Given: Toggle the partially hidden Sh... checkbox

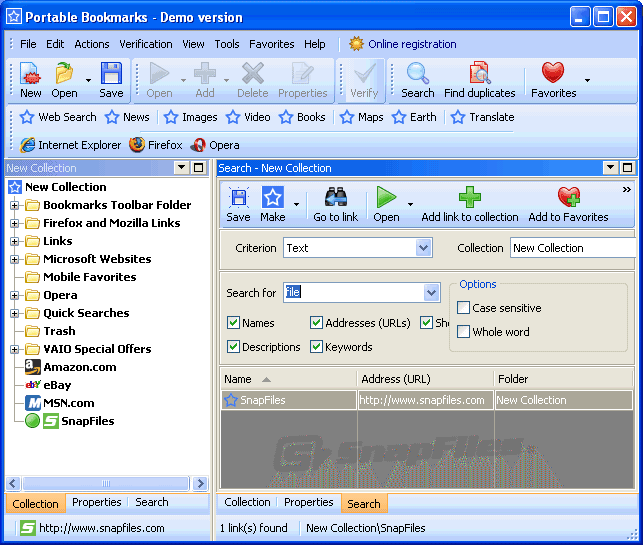Looking at the screenshot, I should click(x=426, y=323).
